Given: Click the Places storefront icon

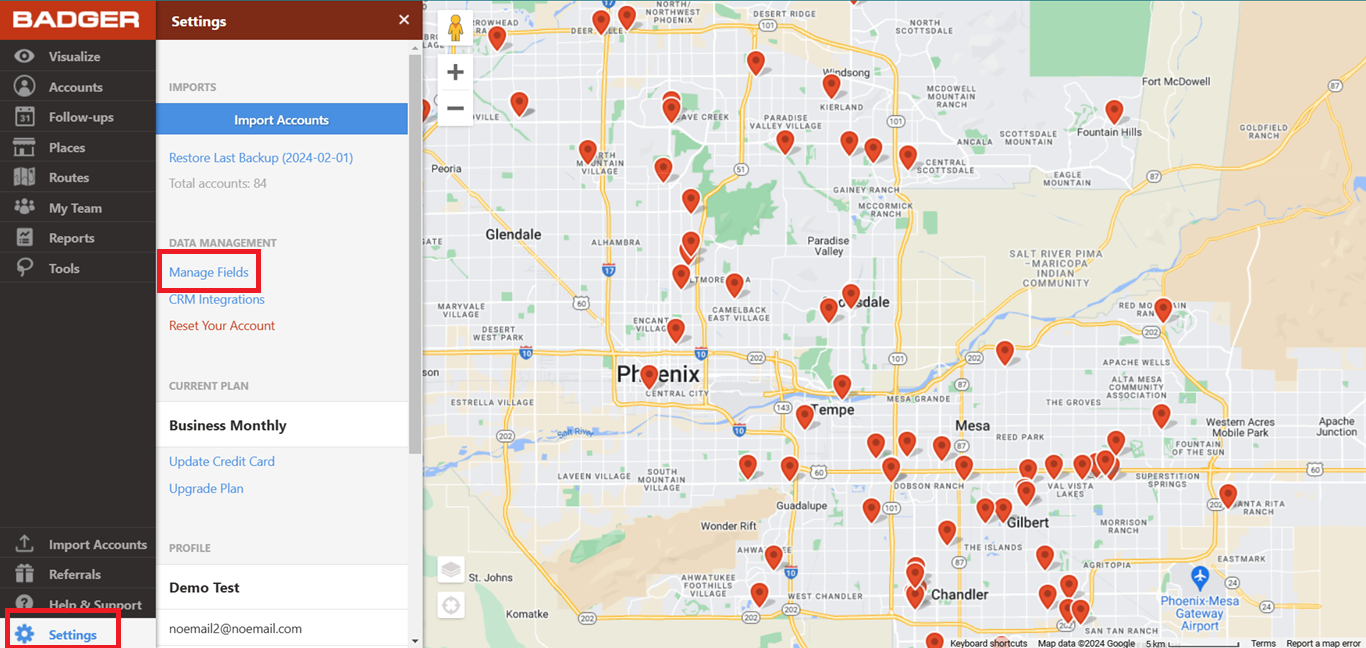Looking at the screenshot, I should coord(24,147).
